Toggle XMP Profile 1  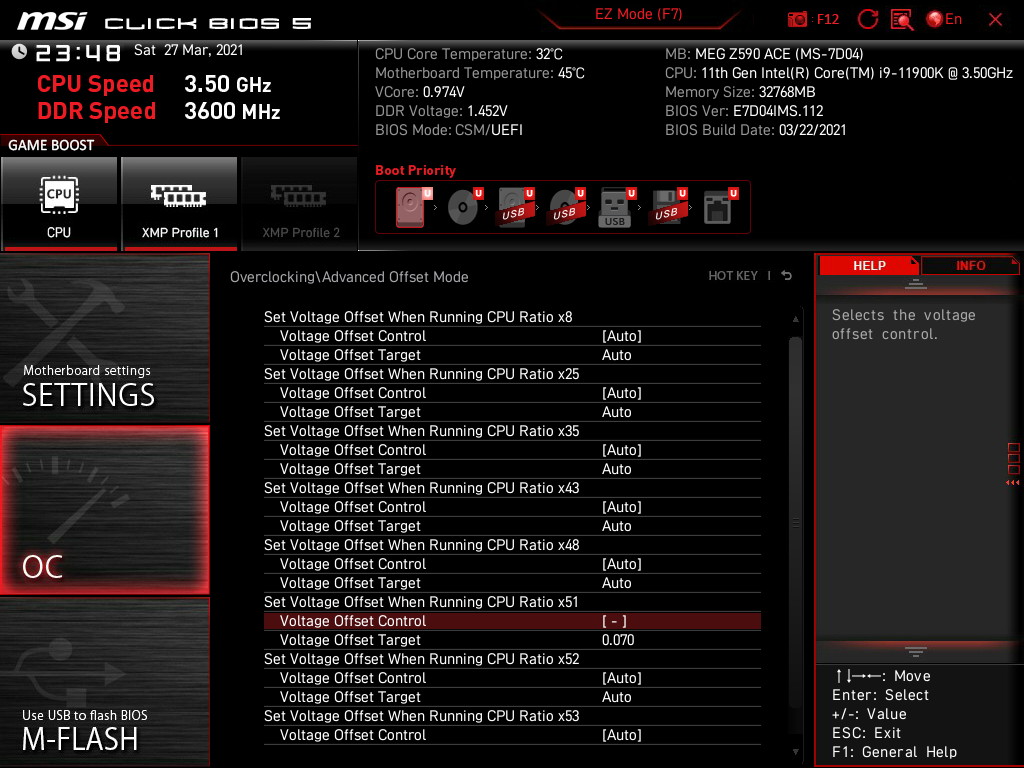coord(180,204)
